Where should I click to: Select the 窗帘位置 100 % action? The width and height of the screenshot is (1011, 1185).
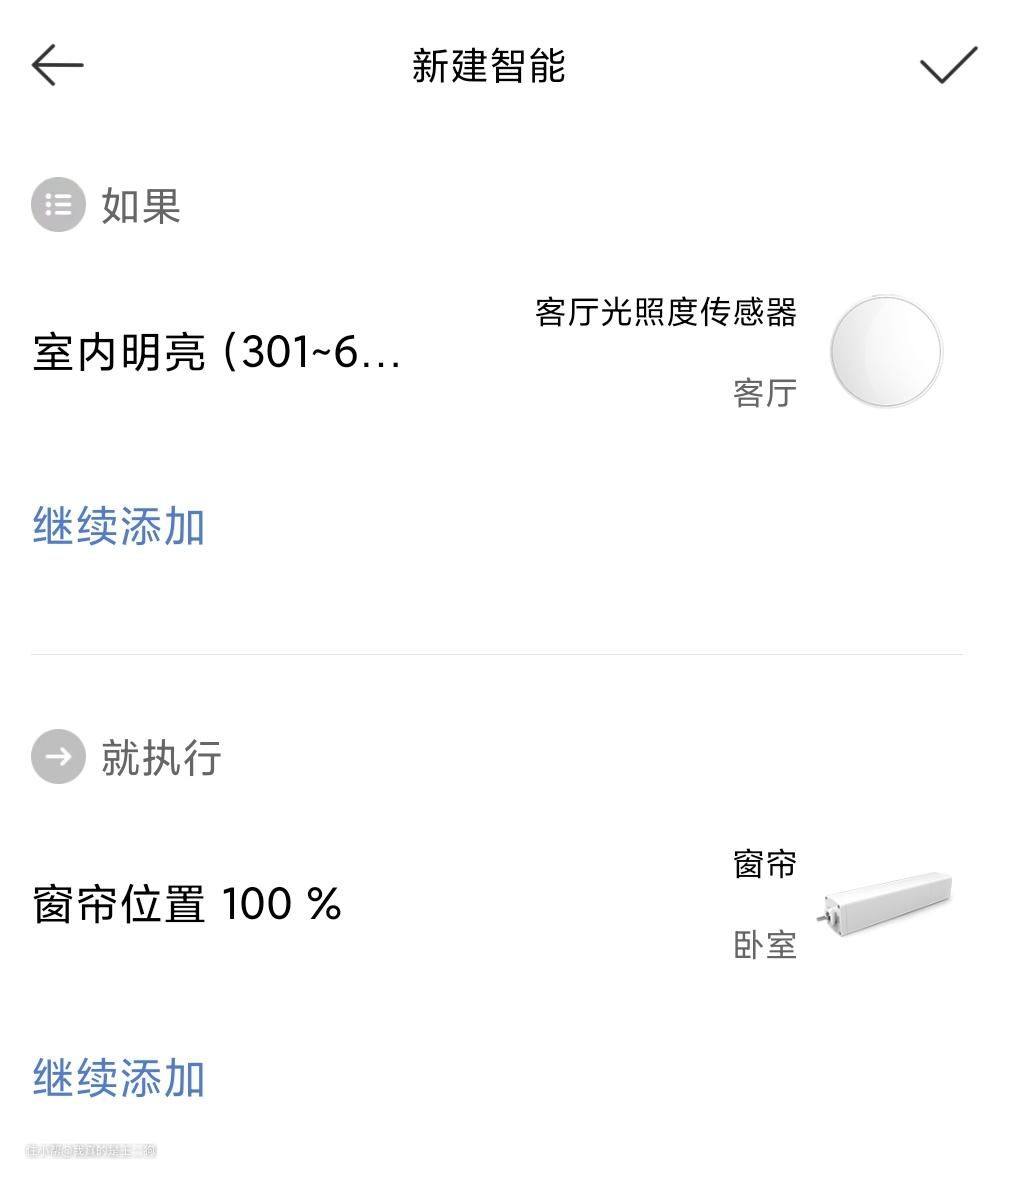[x=186, y=904]
